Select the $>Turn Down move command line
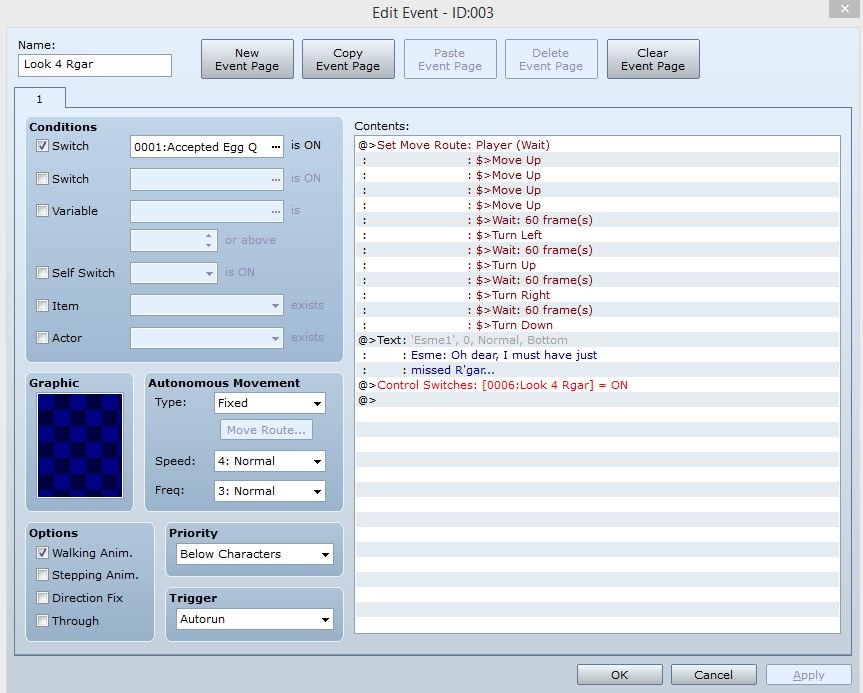Screen dimensions: 863x693 pyautogui.click(x=598, y=325)
